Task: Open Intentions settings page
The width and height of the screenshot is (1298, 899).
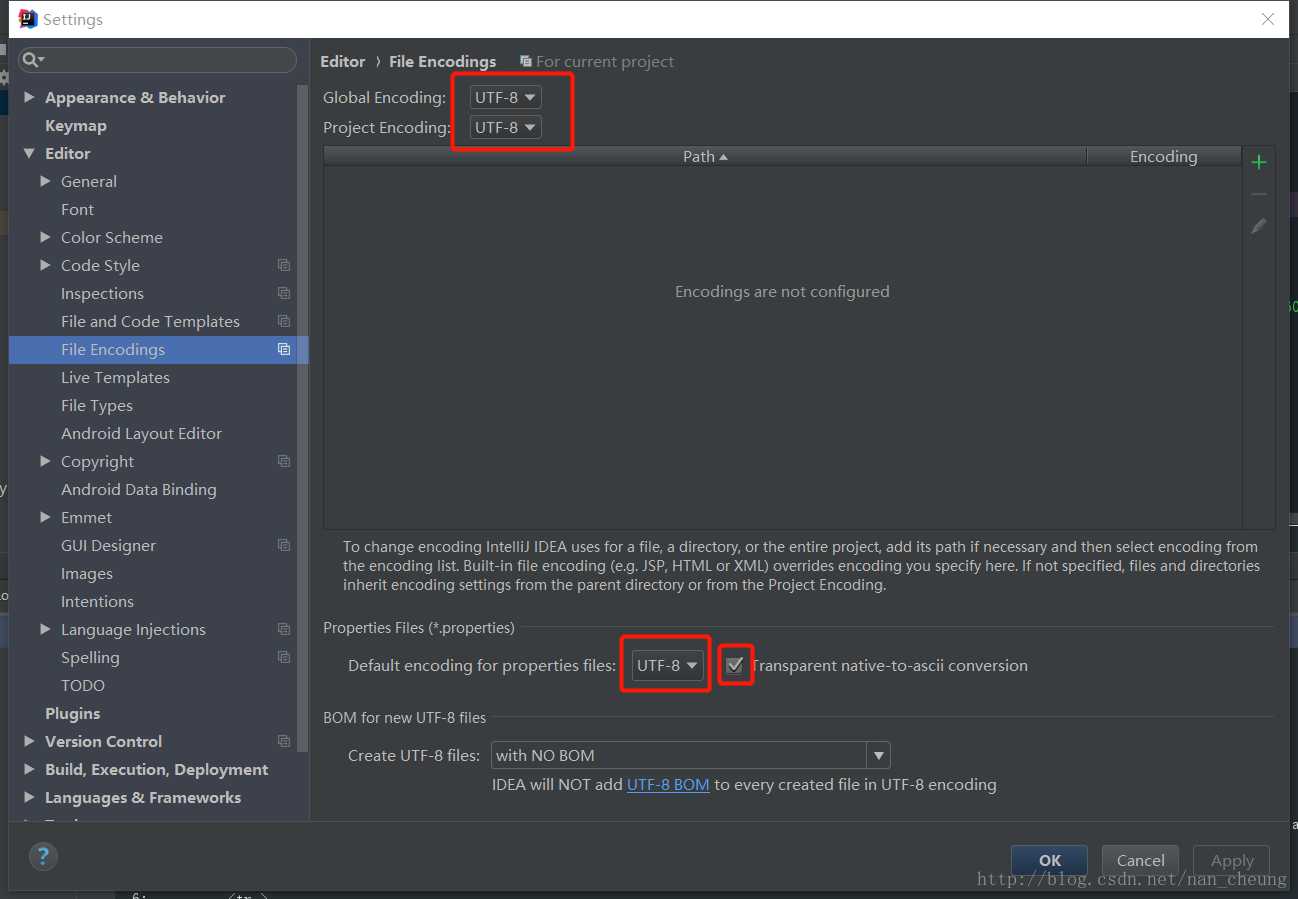Action: (97, 601)
